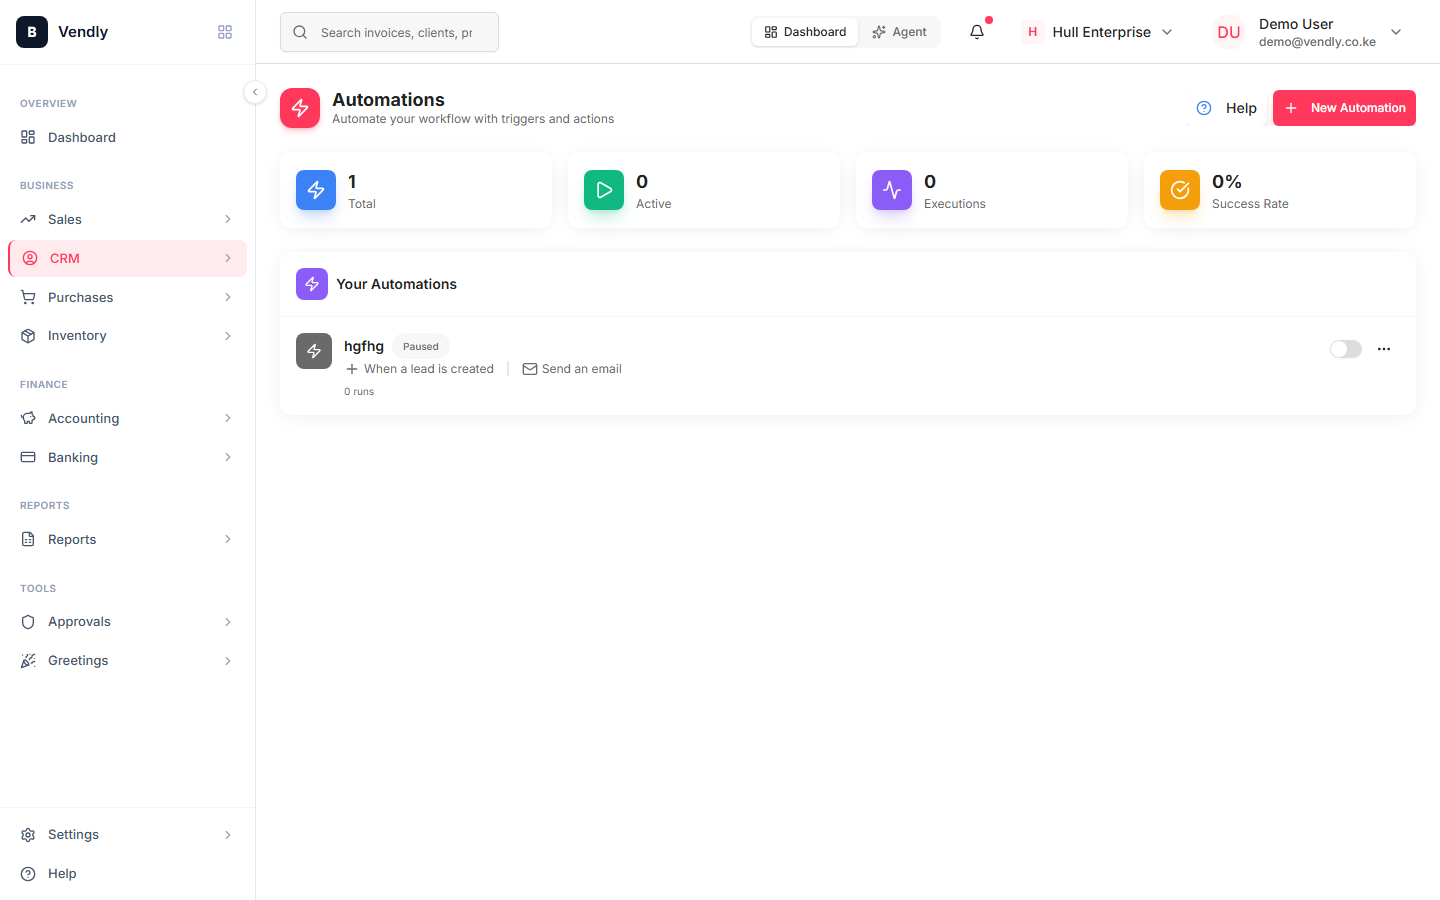Screen dimensions: 1440x900
Task: Expand the CRM menu chevron
Action: pyautogui.click(x=228, y=258)
